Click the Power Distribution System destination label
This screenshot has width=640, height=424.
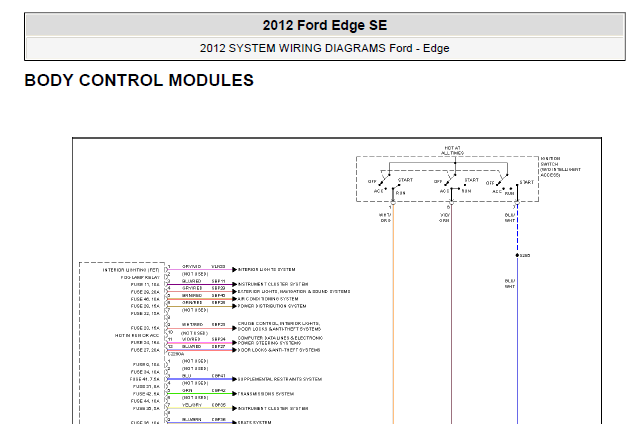tap(272, 306)
